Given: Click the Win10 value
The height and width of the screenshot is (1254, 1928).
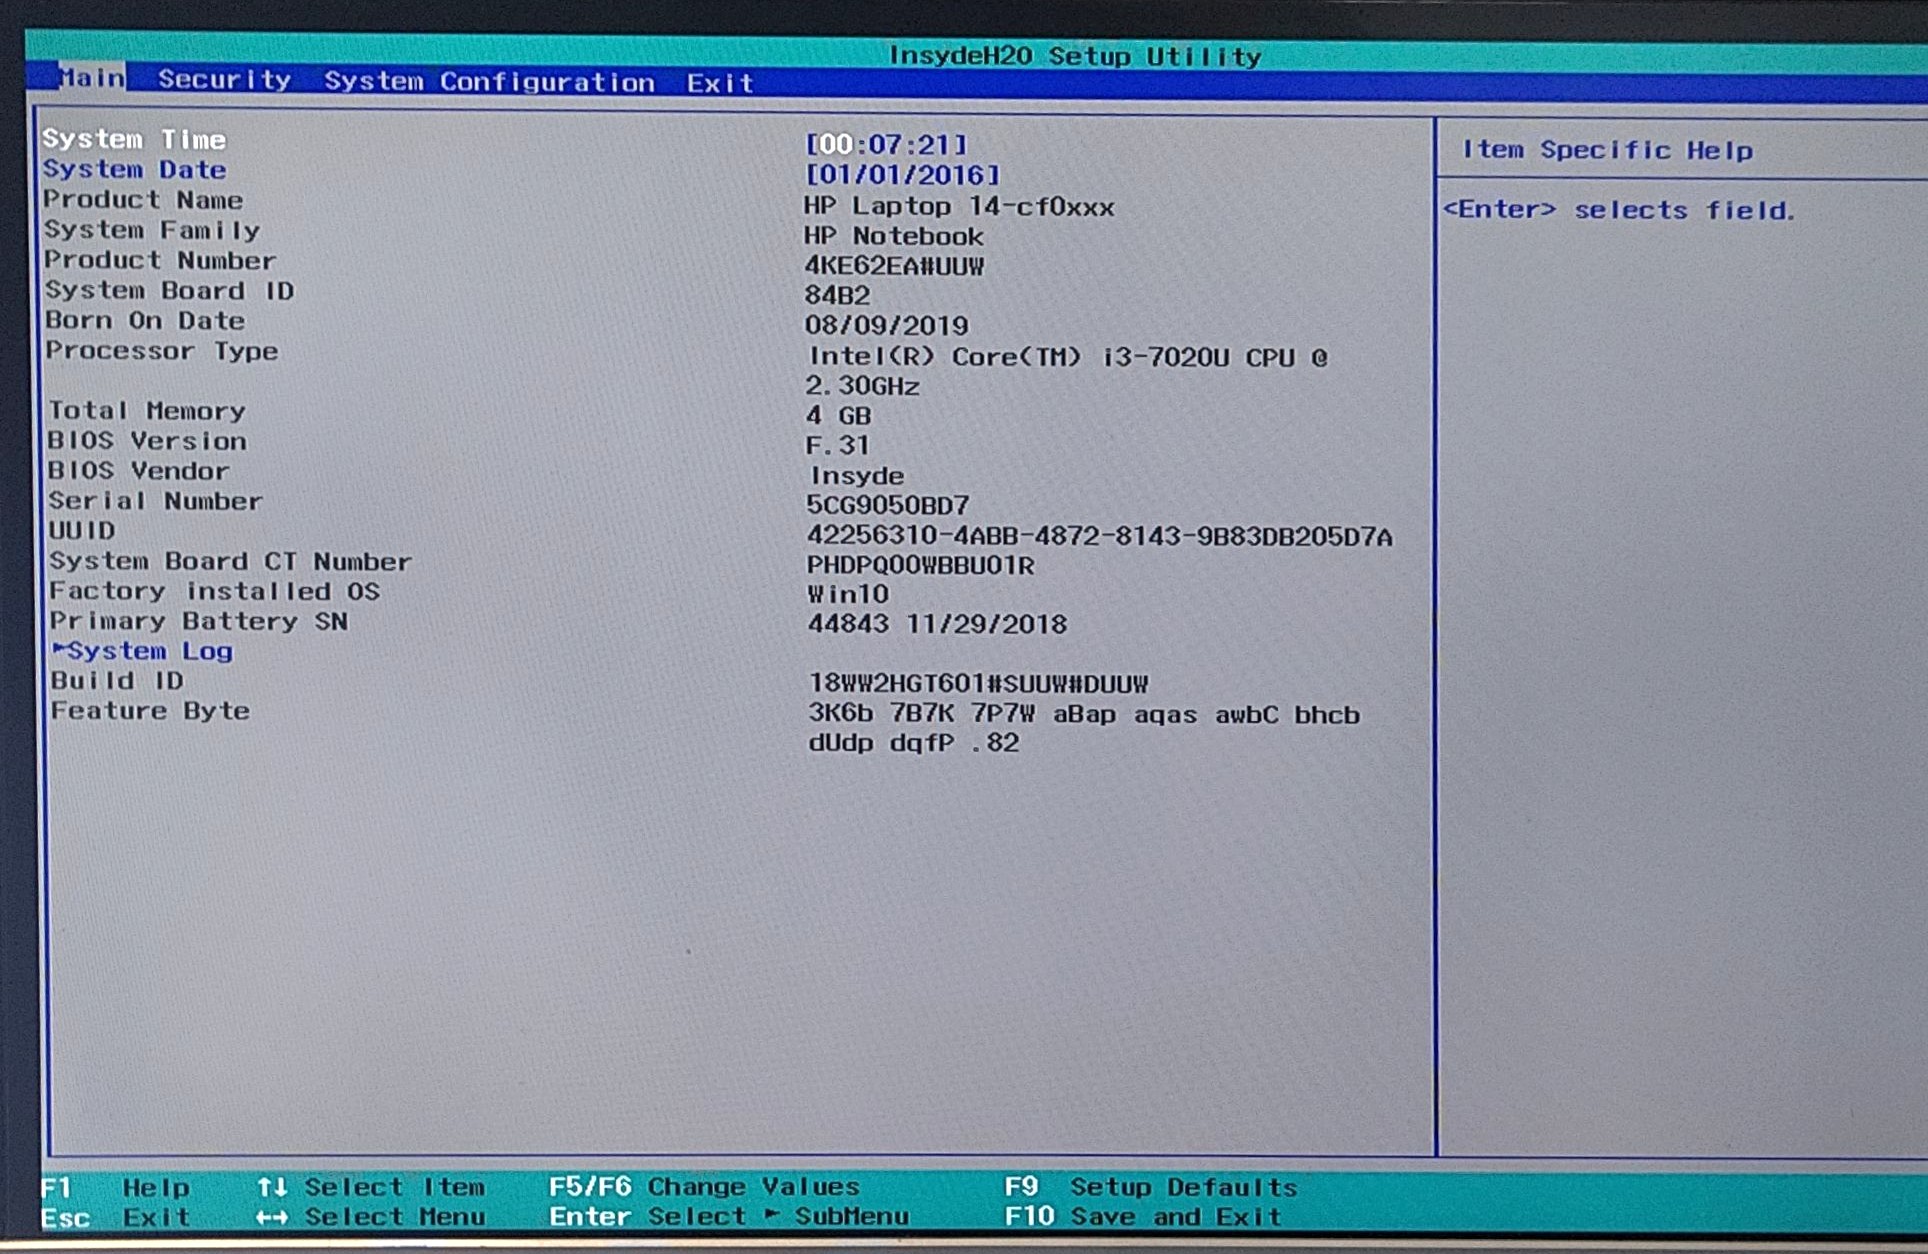Looking at the screenshot, I should click(x=848, y=594).
